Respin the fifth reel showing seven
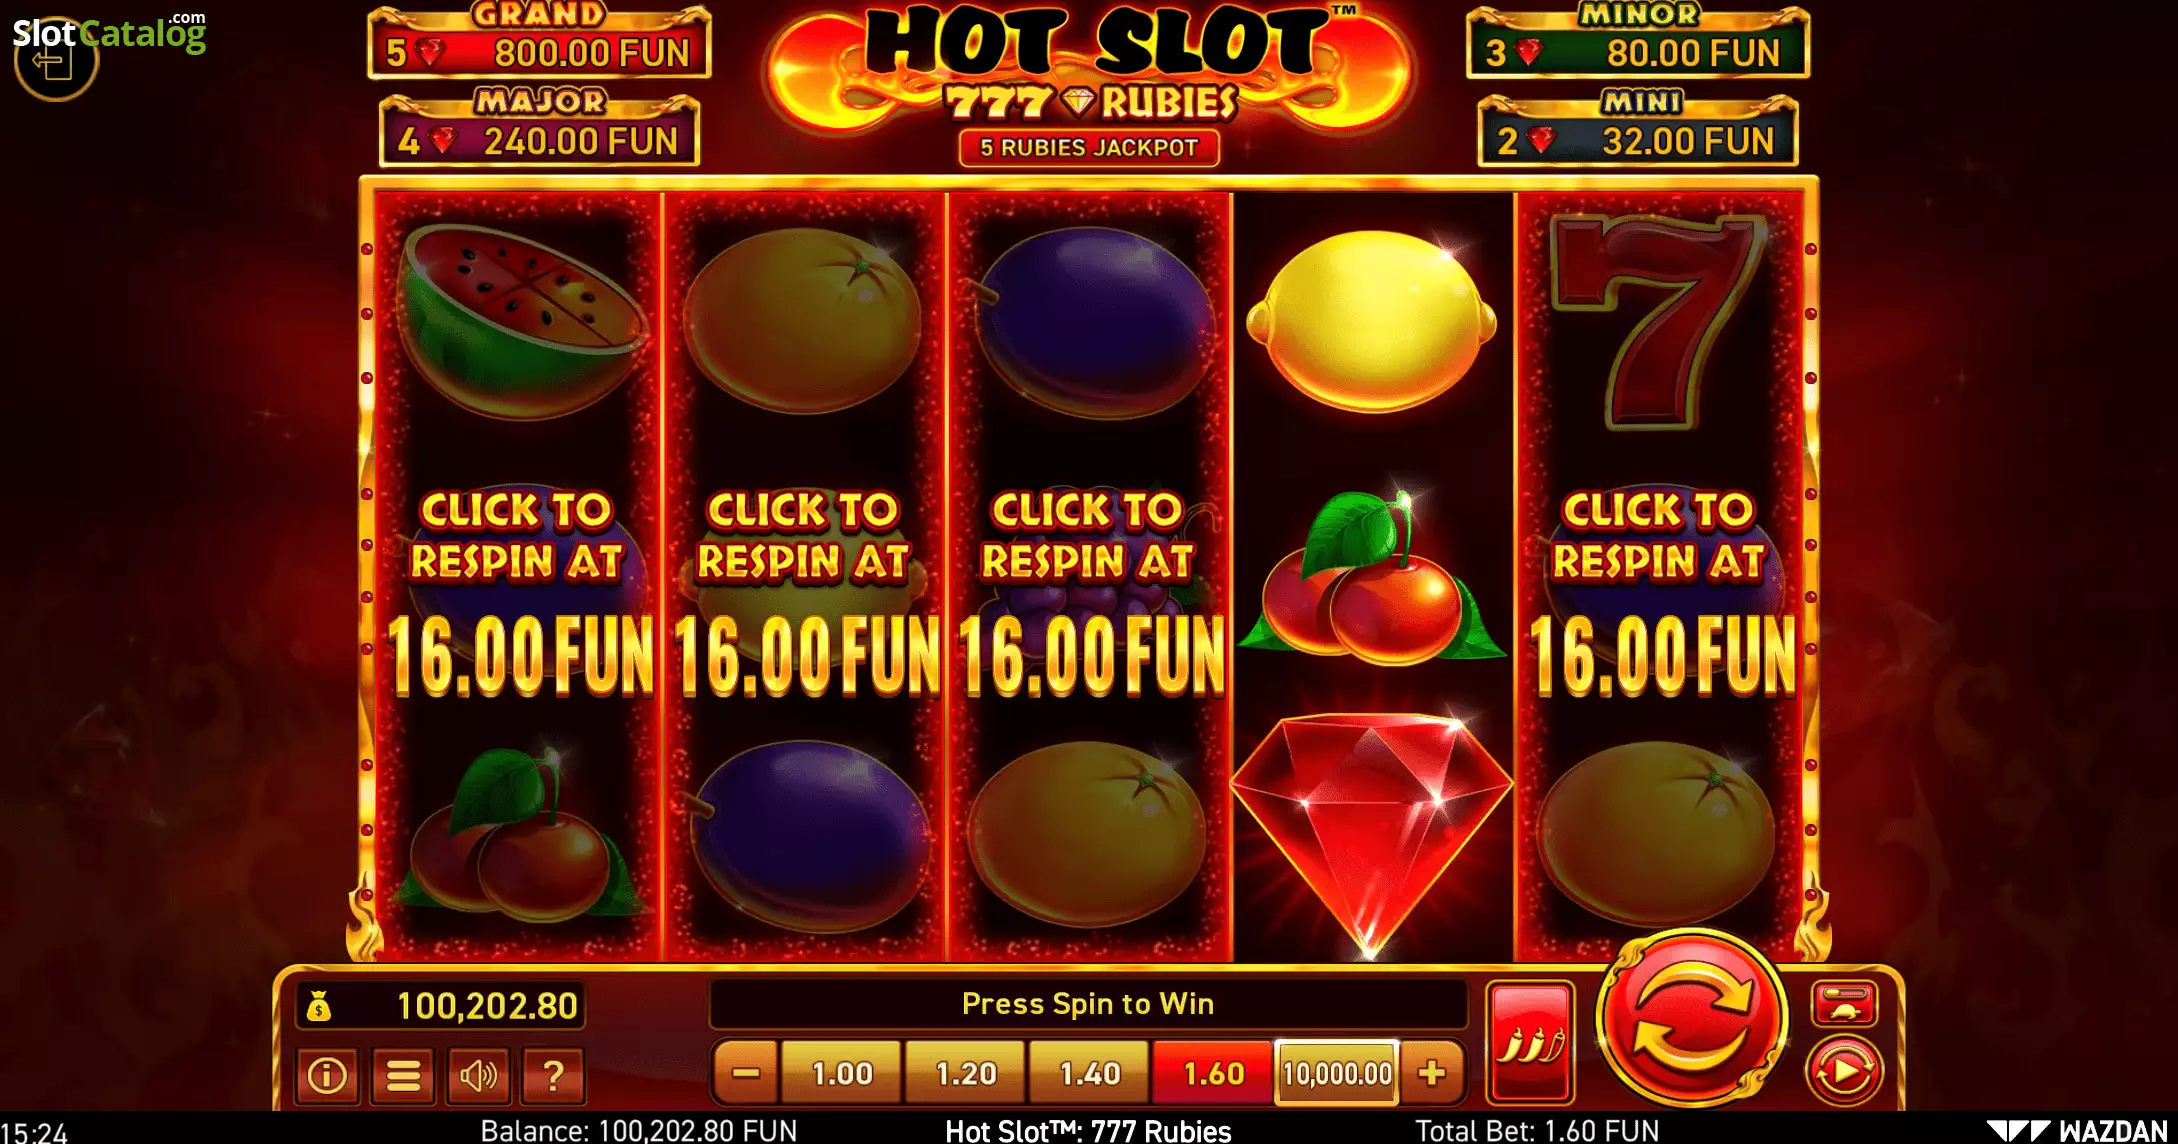Image resolution: width=2178 pixels, height=1144 pixels. tap(1661, 575)
